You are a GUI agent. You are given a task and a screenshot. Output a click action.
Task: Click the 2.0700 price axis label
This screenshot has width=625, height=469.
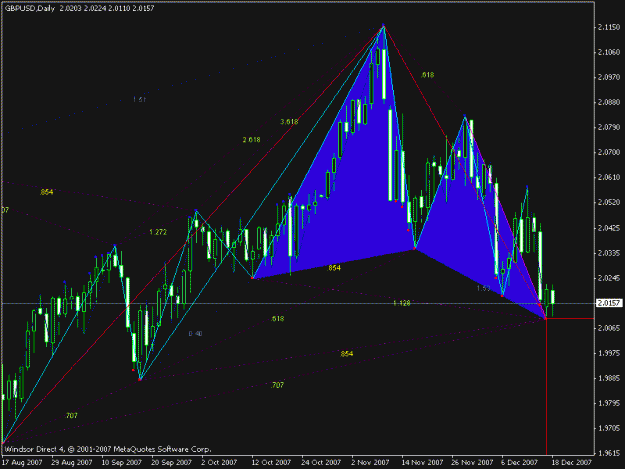click(x=609, y=152)
